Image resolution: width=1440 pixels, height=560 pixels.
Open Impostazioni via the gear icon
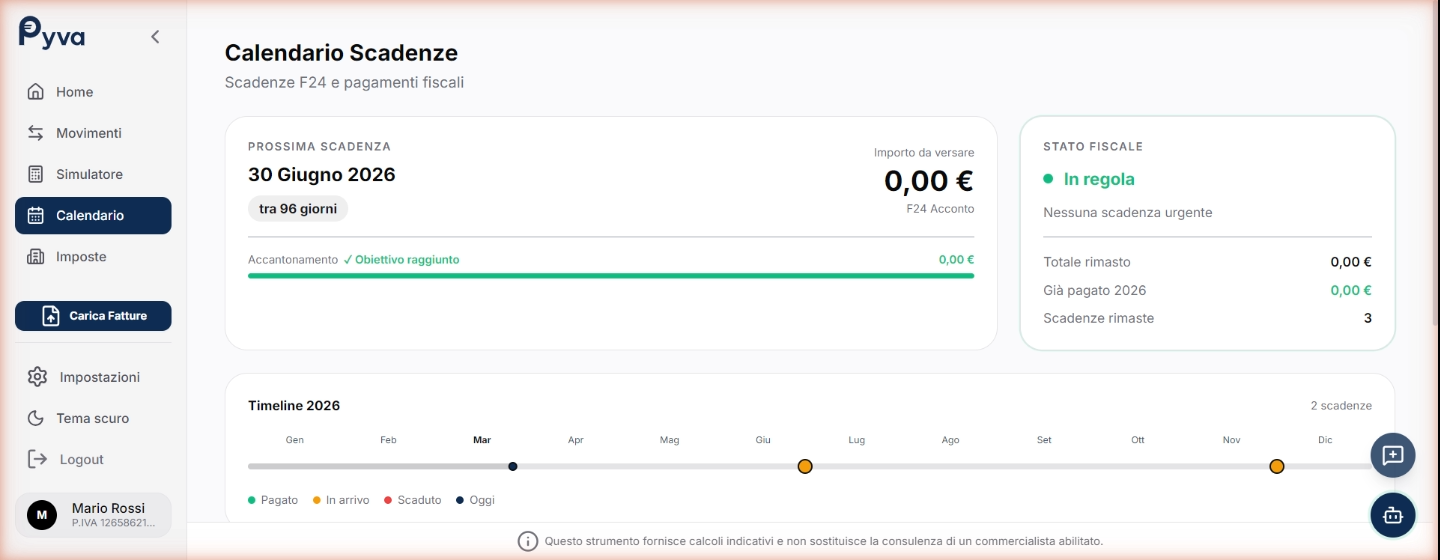[x=38, y=377]
